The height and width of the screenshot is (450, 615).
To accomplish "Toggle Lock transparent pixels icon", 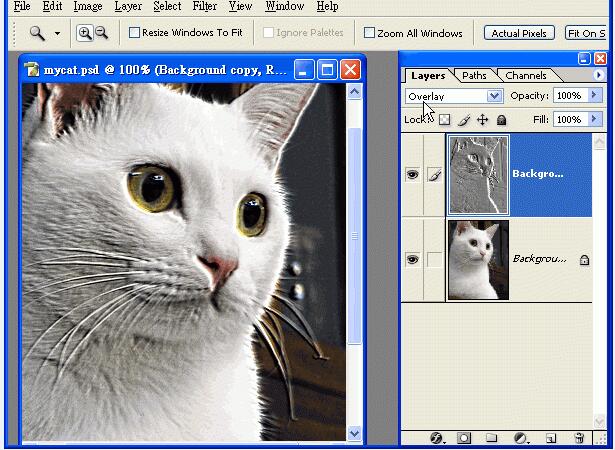I will coord(444,120).
